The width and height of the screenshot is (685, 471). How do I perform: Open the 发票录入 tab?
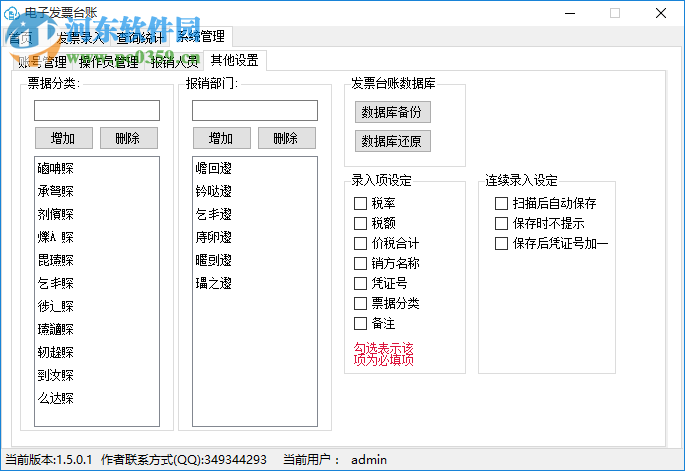81,38
